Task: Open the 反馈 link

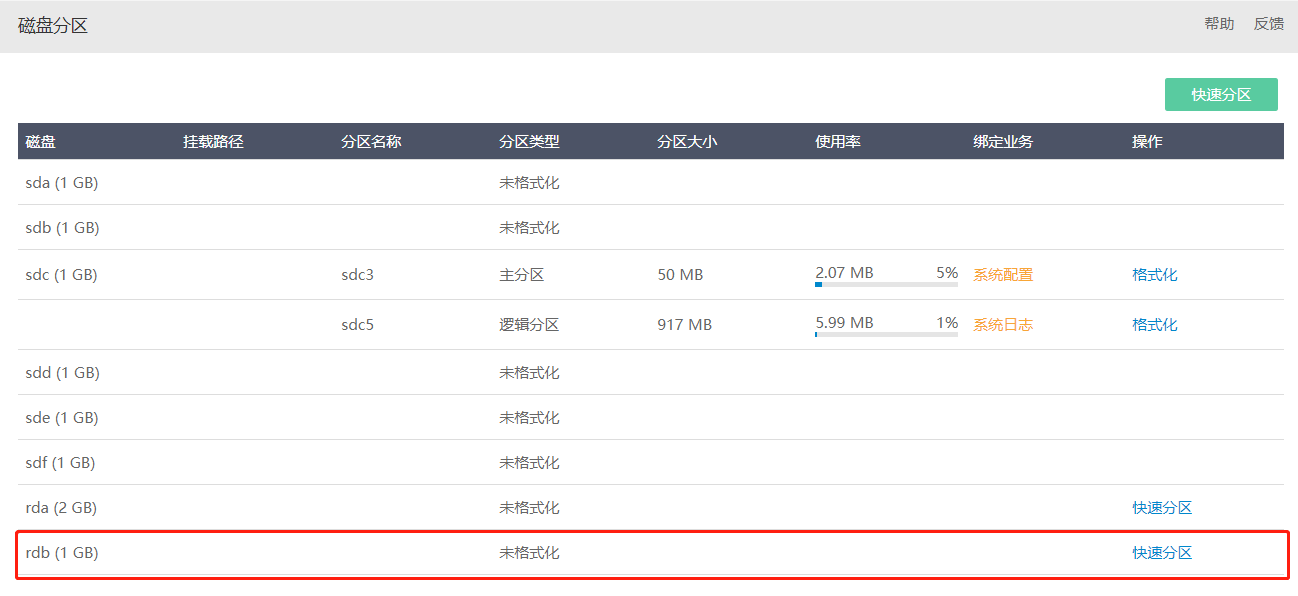Action: [1269, 24]
